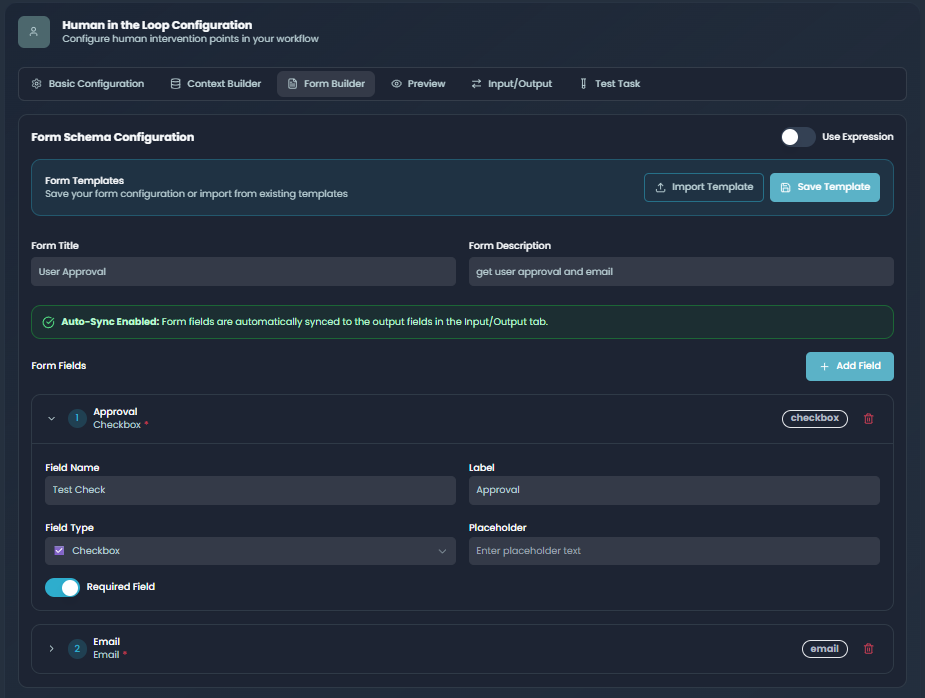Click inside the Form Title input
This screenshot has width=925, height=698.
point(245,271)
